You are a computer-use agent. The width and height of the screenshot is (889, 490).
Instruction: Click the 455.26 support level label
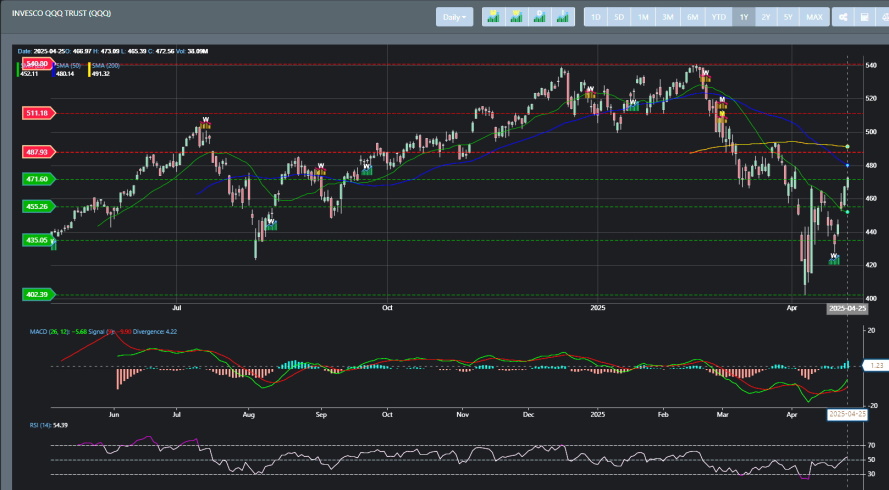pyautogui.click(x=38, y=206)
